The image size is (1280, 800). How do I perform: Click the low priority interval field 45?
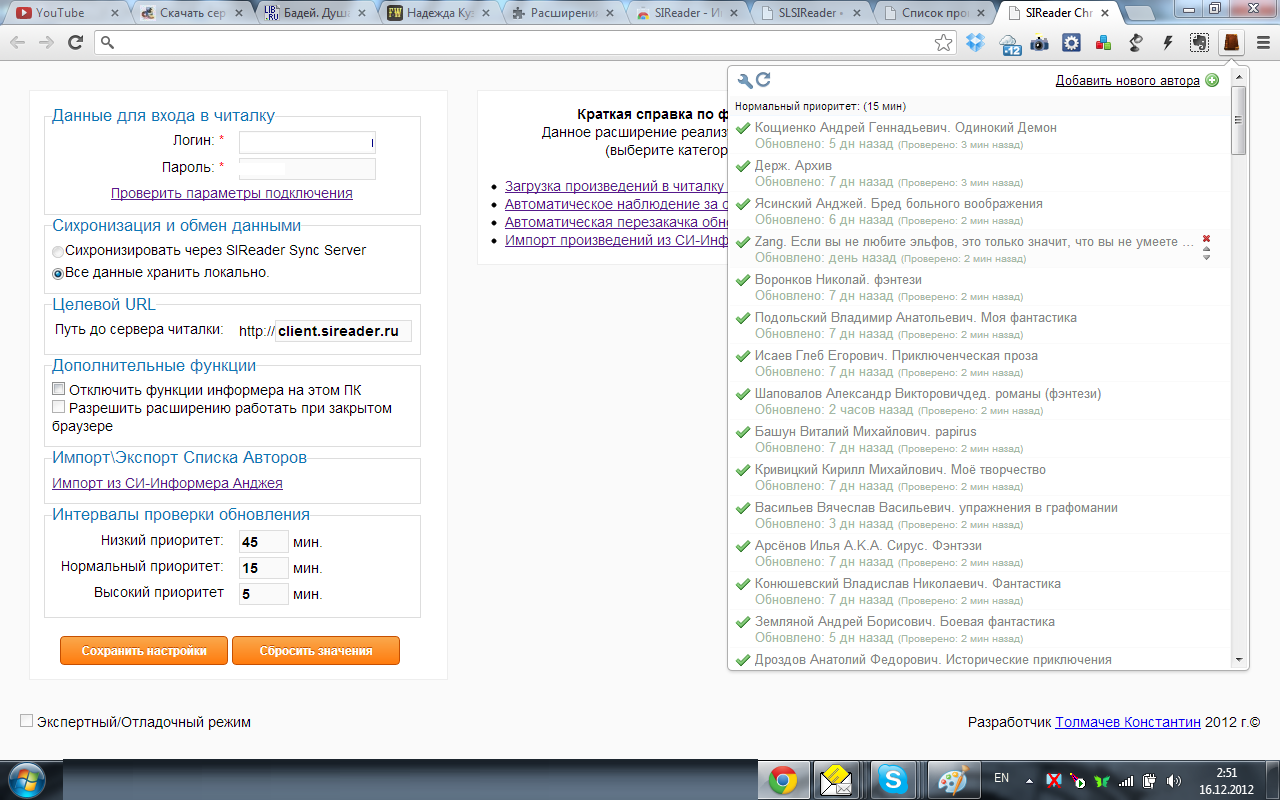pos(264,542)
